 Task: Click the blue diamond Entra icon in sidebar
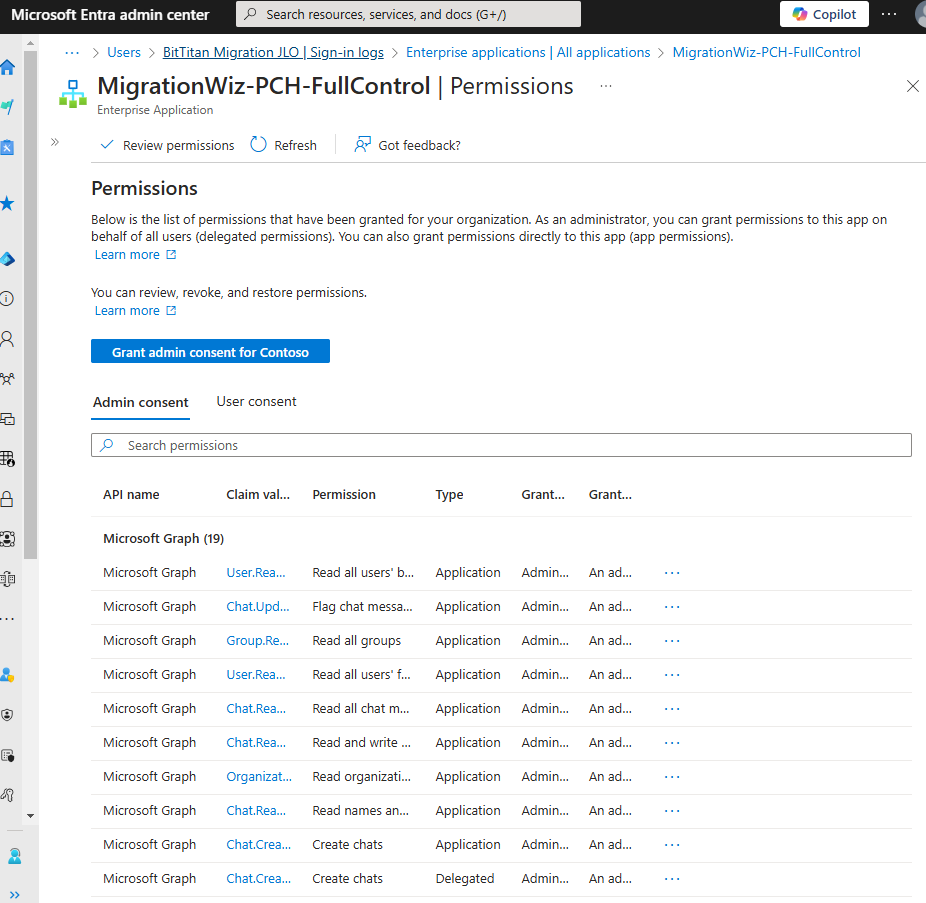(7, 259)
